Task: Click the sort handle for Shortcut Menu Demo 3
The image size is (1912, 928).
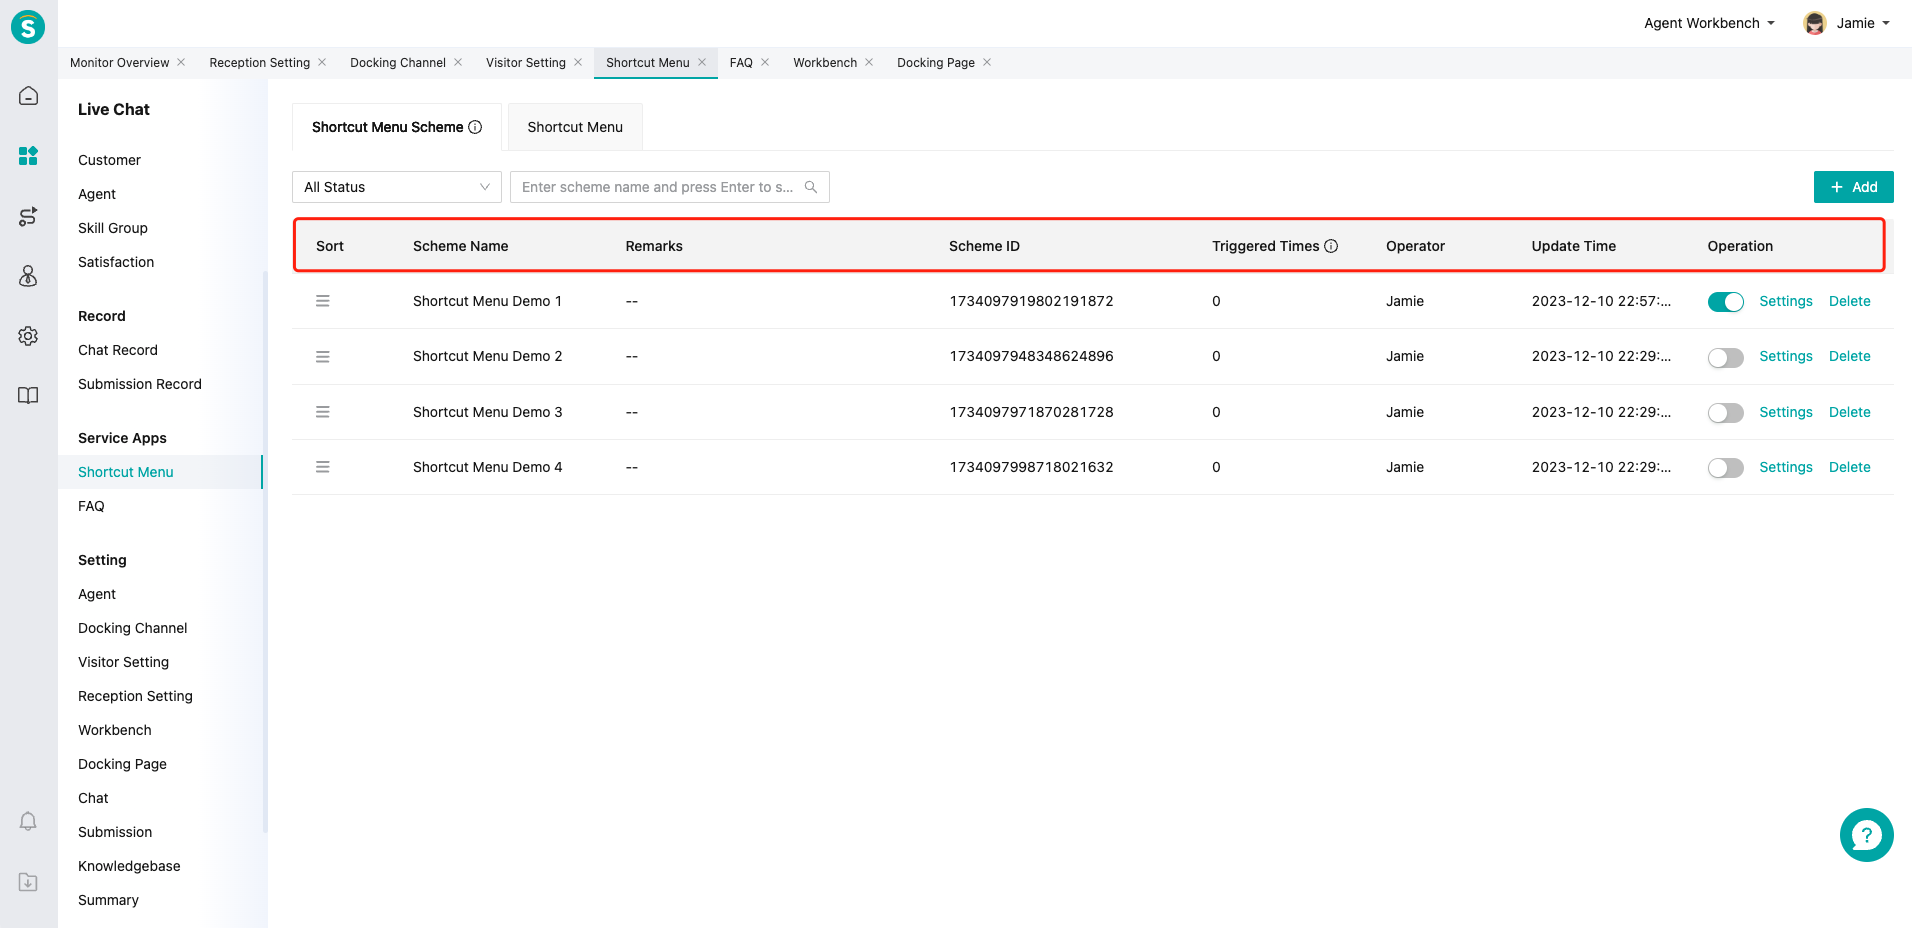Action: click(x=323, y=412)
